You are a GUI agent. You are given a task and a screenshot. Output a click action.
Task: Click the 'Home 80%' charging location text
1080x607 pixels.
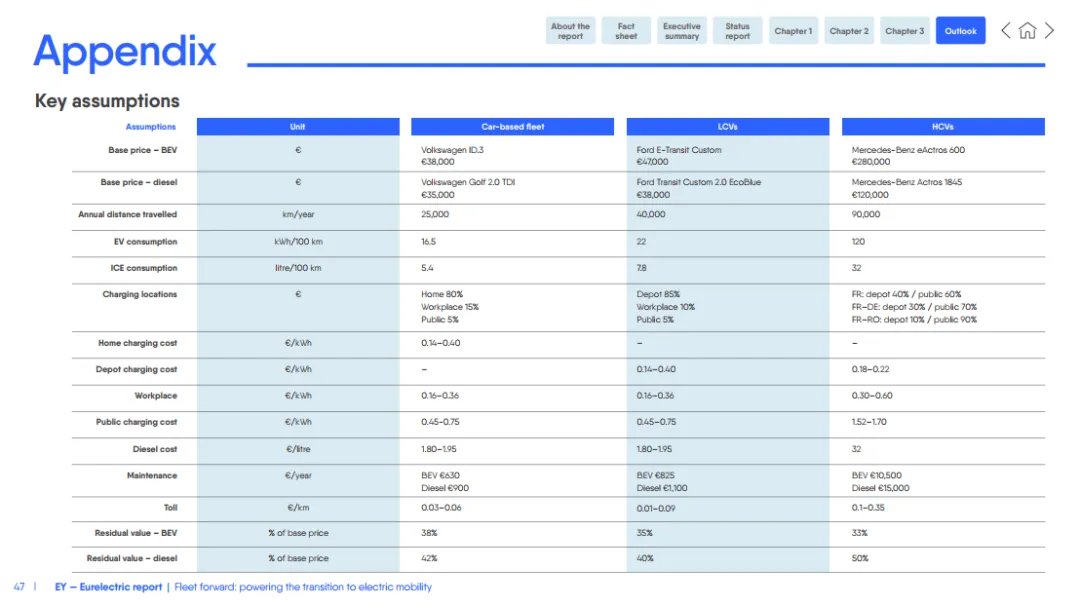tap(442, 294)
